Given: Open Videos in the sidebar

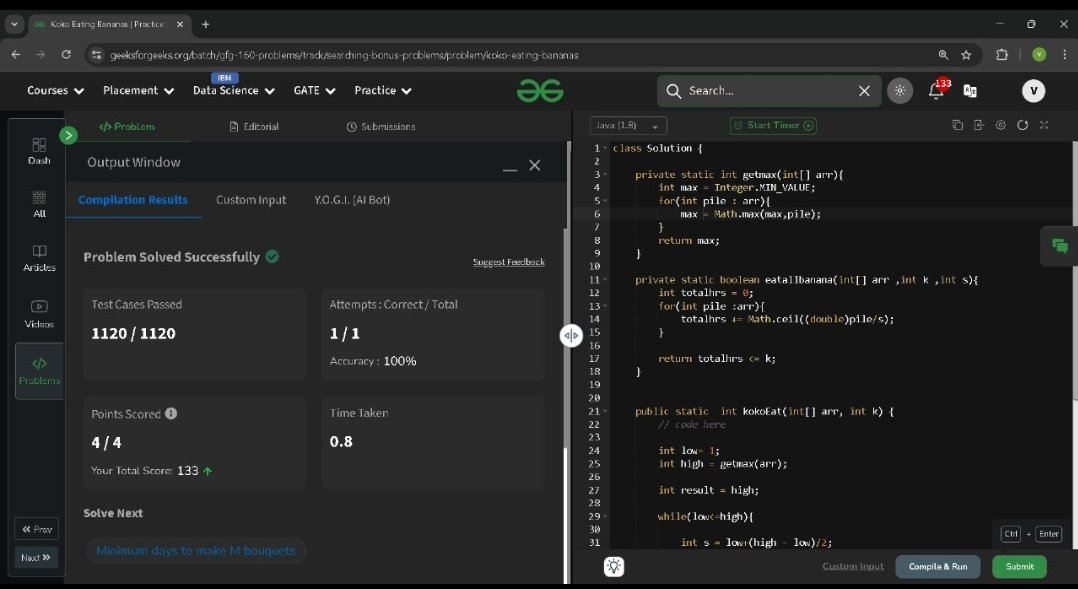Looking at the screenshot, I should (x=39, y=314).
